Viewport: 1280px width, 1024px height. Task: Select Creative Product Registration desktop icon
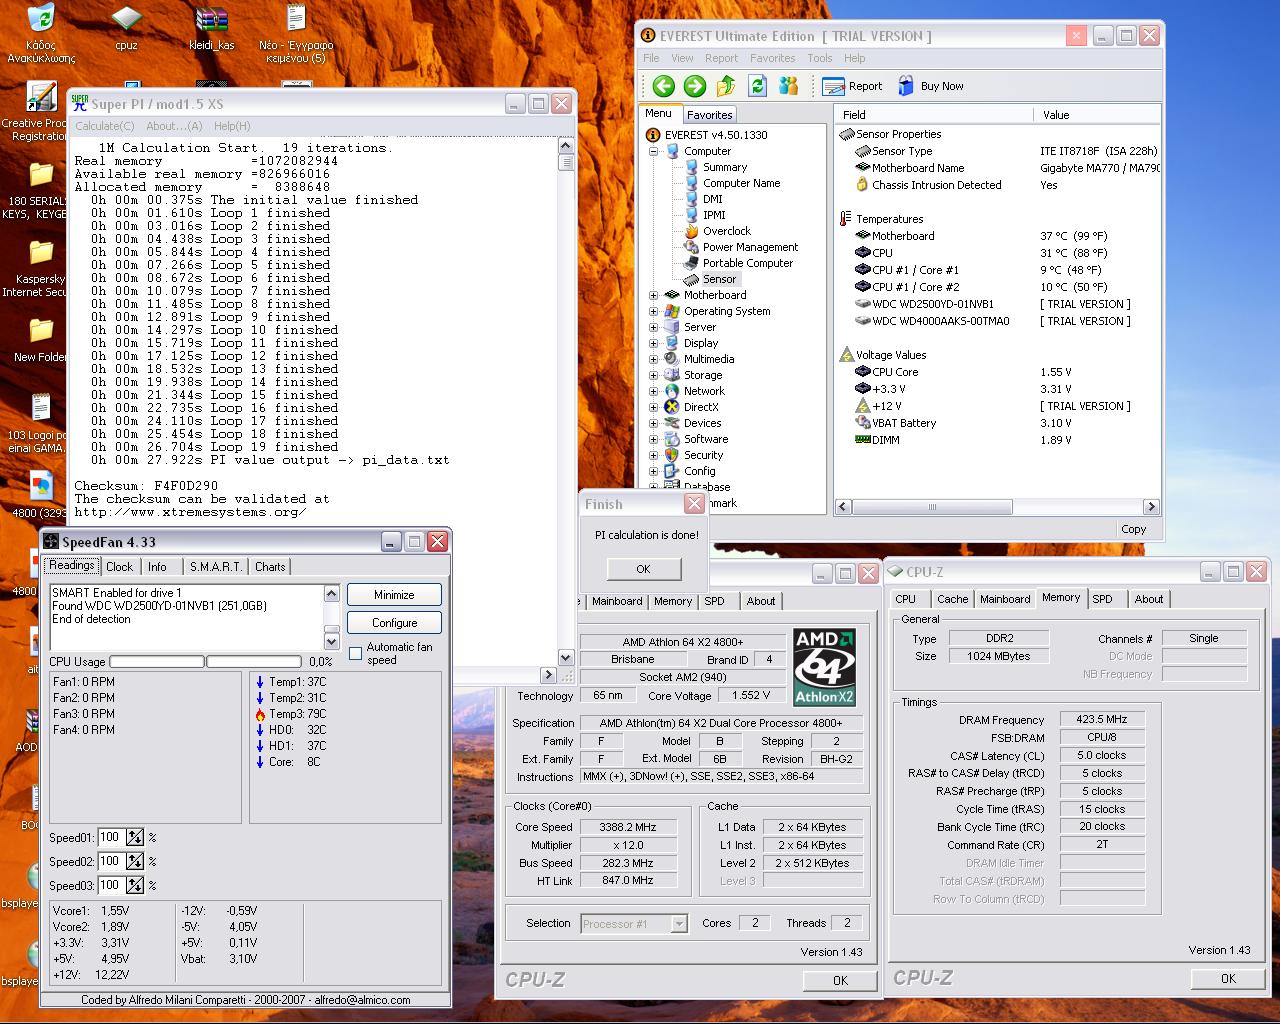tap(41, 97)
